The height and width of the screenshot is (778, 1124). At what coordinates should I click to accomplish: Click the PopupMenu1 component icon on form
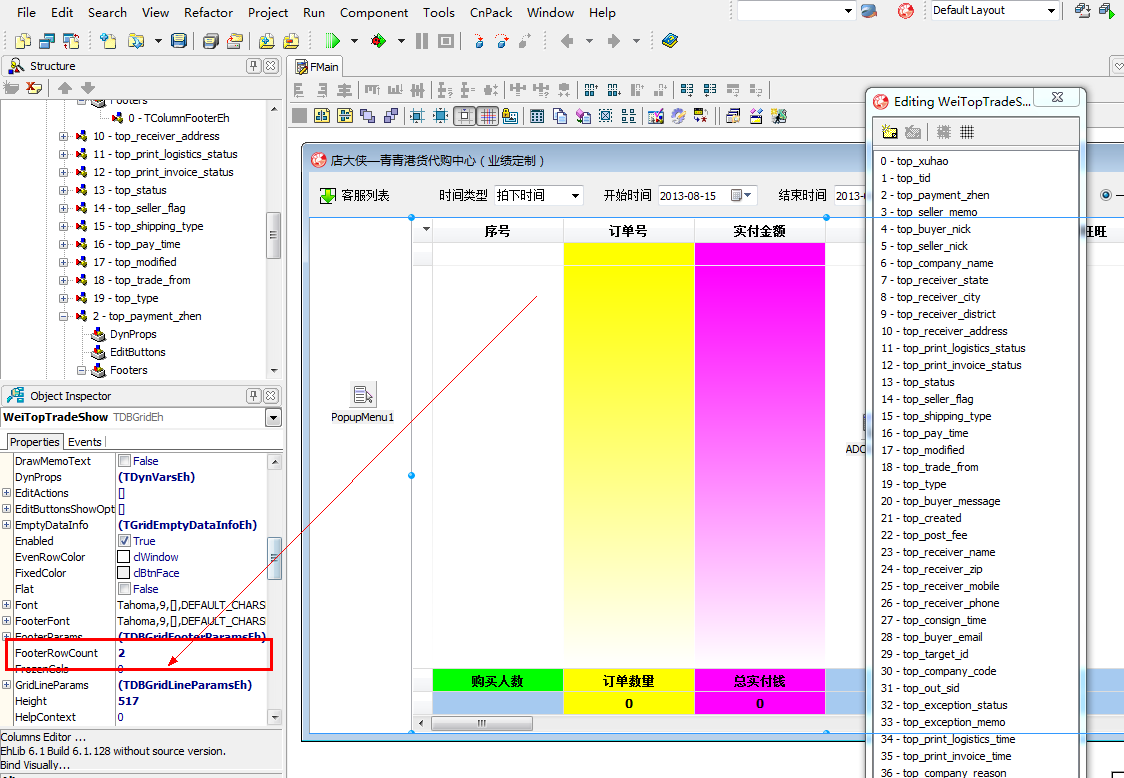(x=363, y=396)
